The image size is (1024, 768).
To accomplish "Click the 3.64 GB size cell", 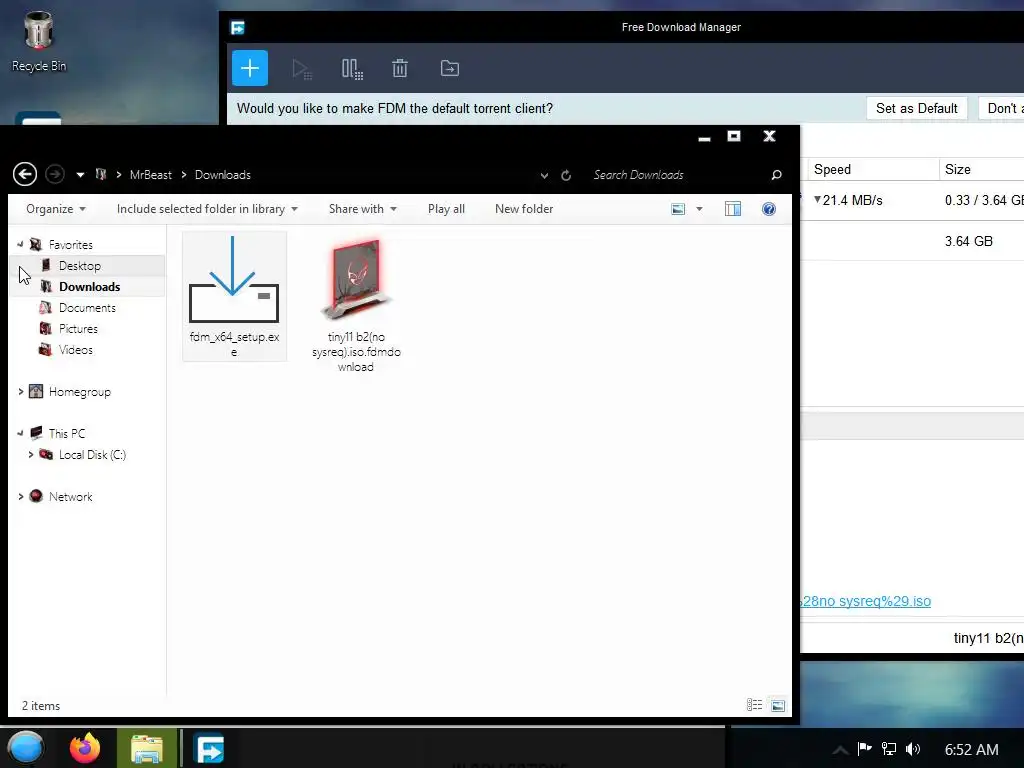I will (x=968, y=241).
